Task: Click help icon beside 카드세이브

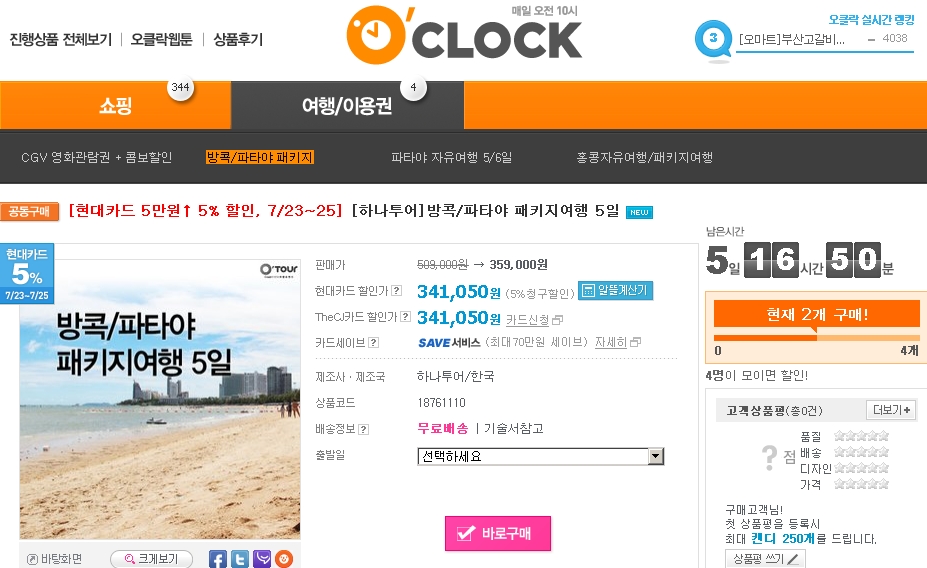Action: point(374,343)
